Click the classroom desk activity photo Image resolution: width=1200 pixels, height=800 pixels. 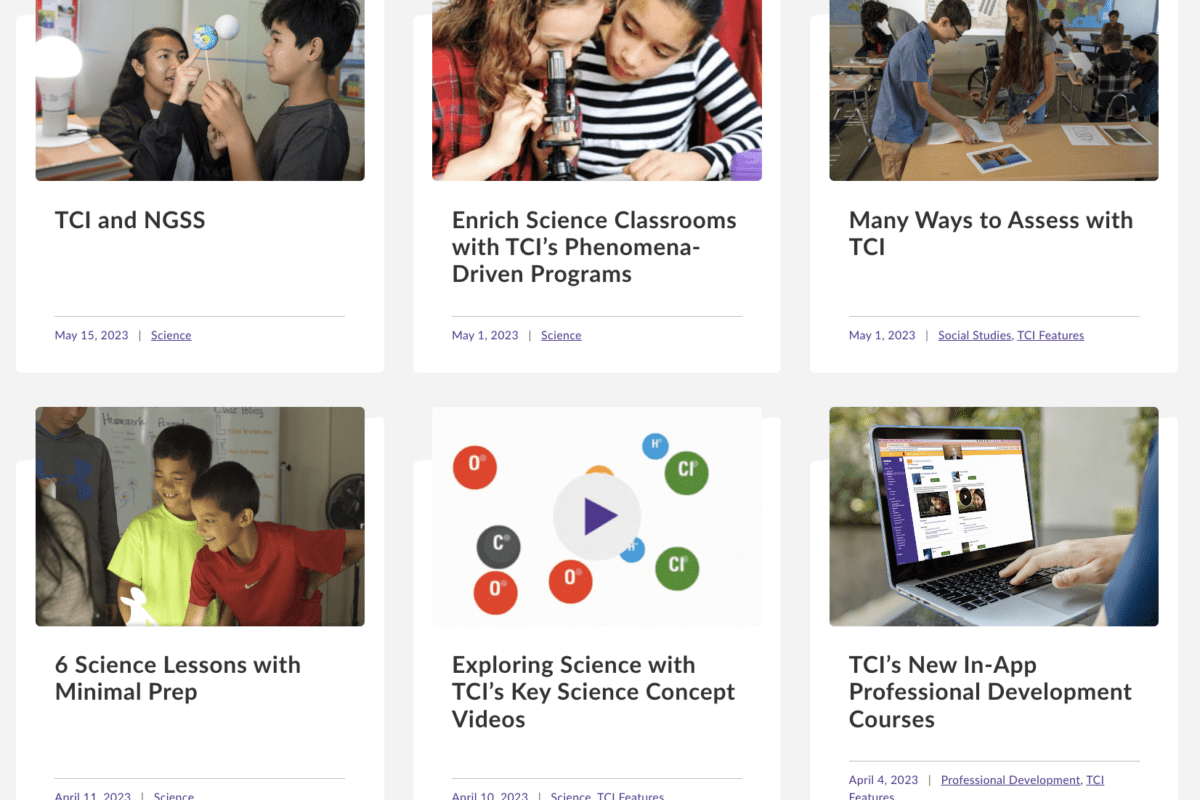point(993,90)
